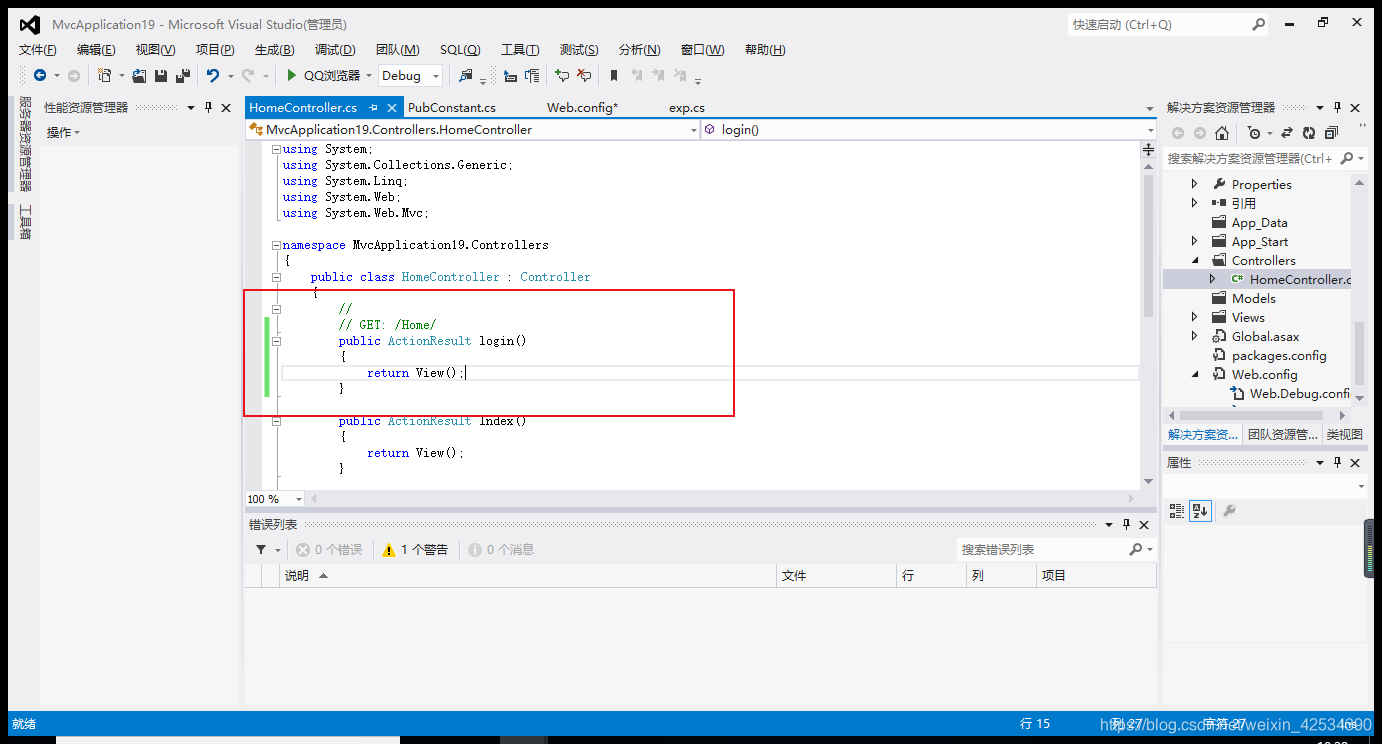1382x744 pixels.
Task: Click the Property Pages wrench icon
Action: point(1229,511)
